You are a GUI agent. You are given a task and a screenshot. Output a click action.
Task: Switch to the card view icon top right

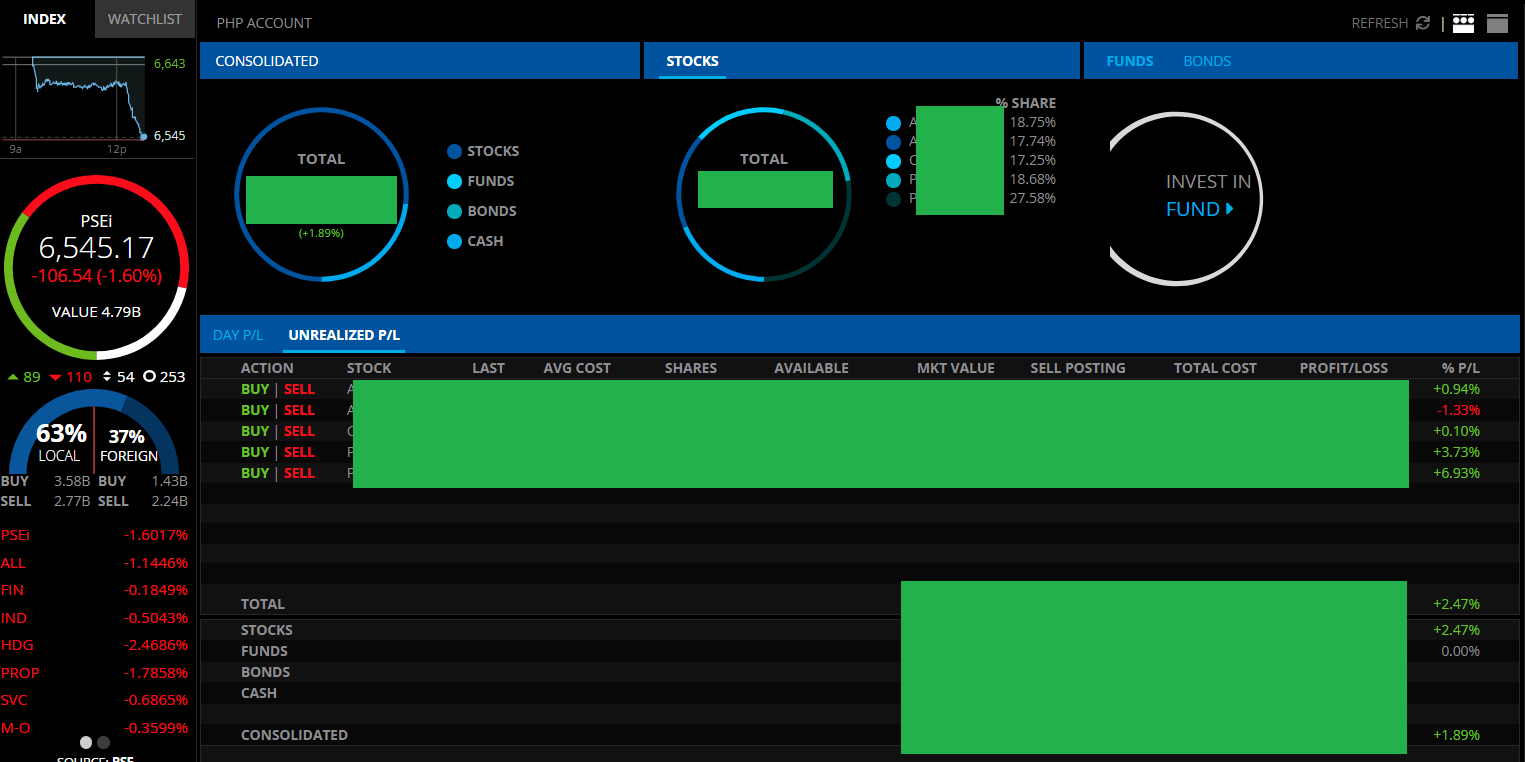[1463, 22]
